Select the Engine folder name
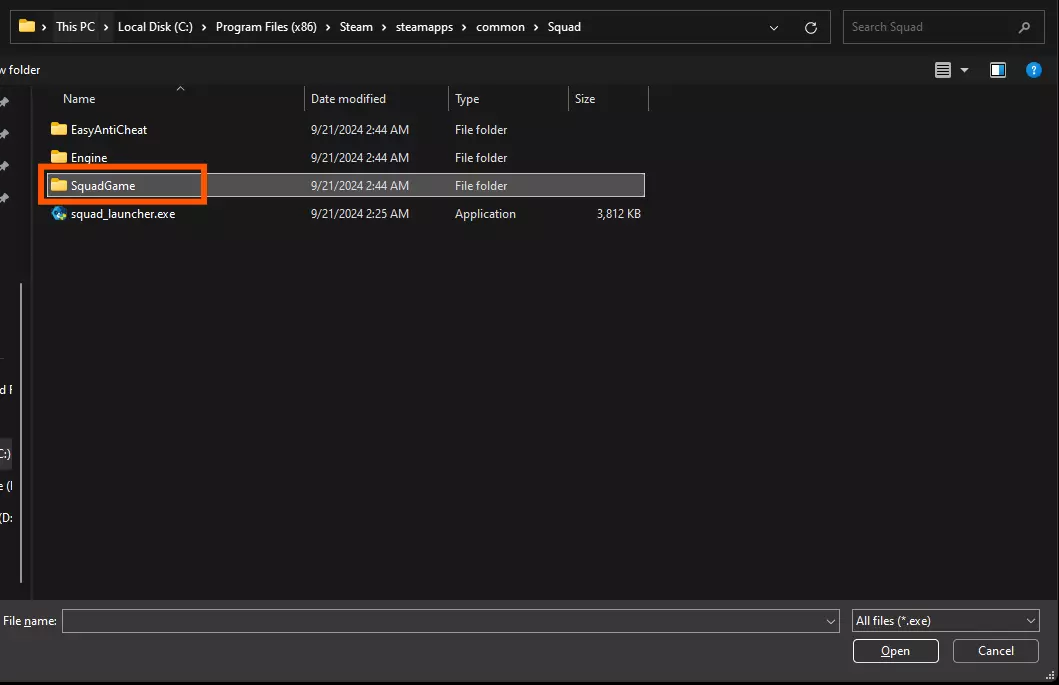 click(x=89, y=157)
